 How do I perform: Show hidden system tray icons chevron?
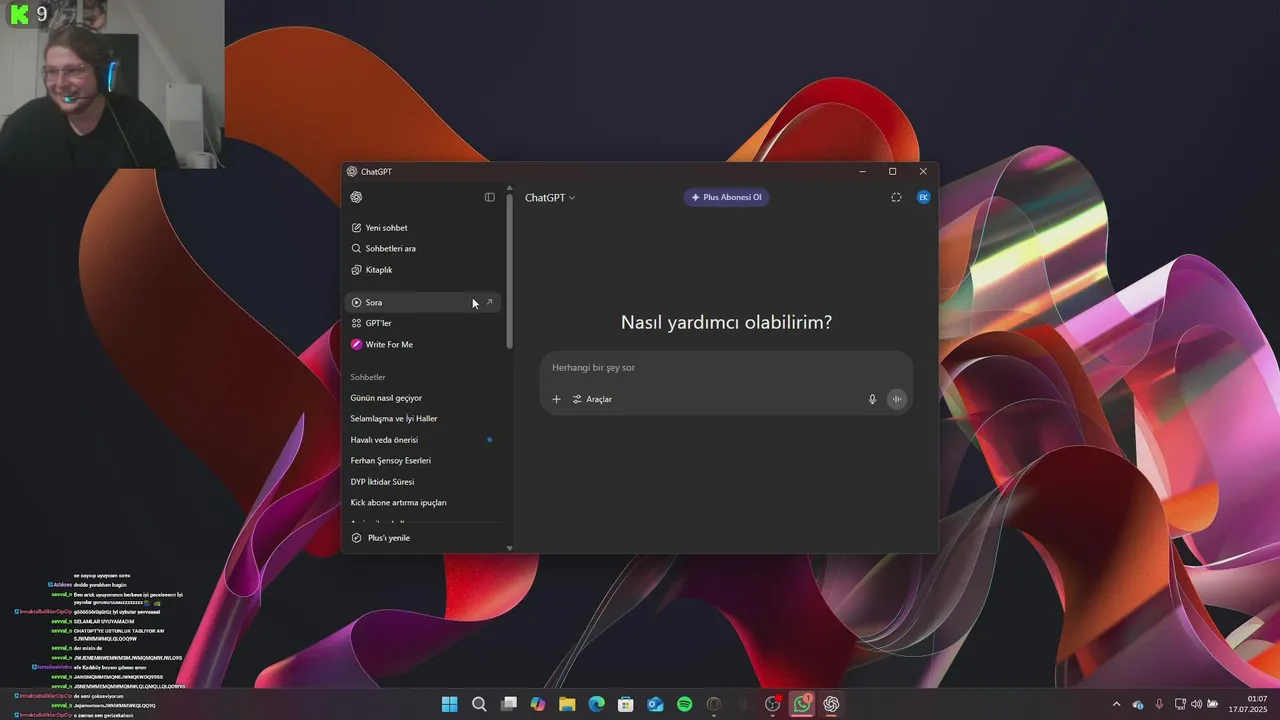click(1116, 704)
